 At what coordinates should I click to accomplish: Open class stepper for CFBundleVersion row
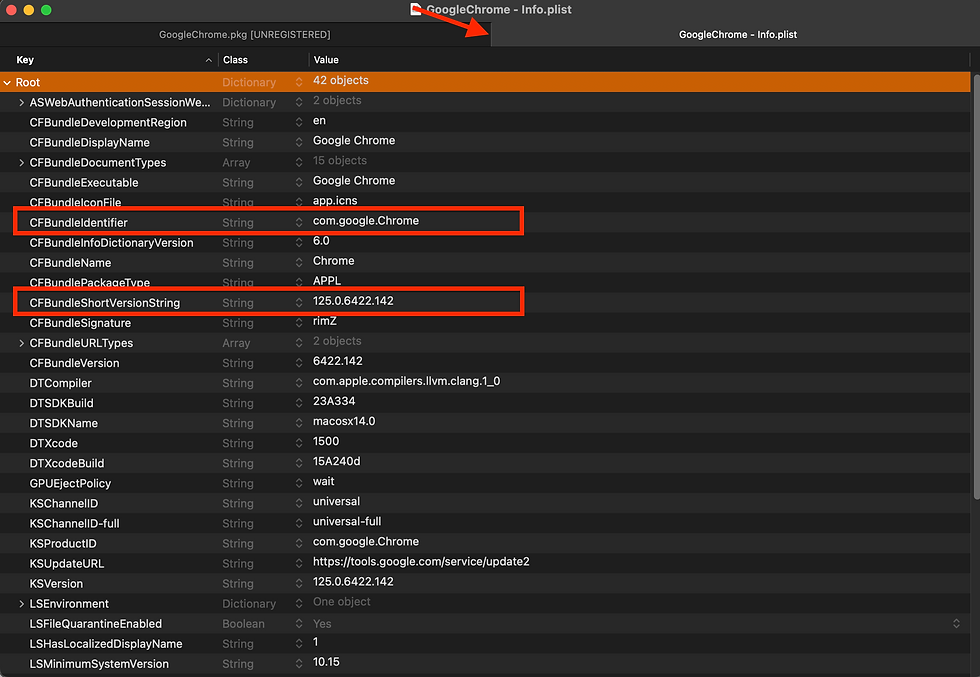[299, 363]
